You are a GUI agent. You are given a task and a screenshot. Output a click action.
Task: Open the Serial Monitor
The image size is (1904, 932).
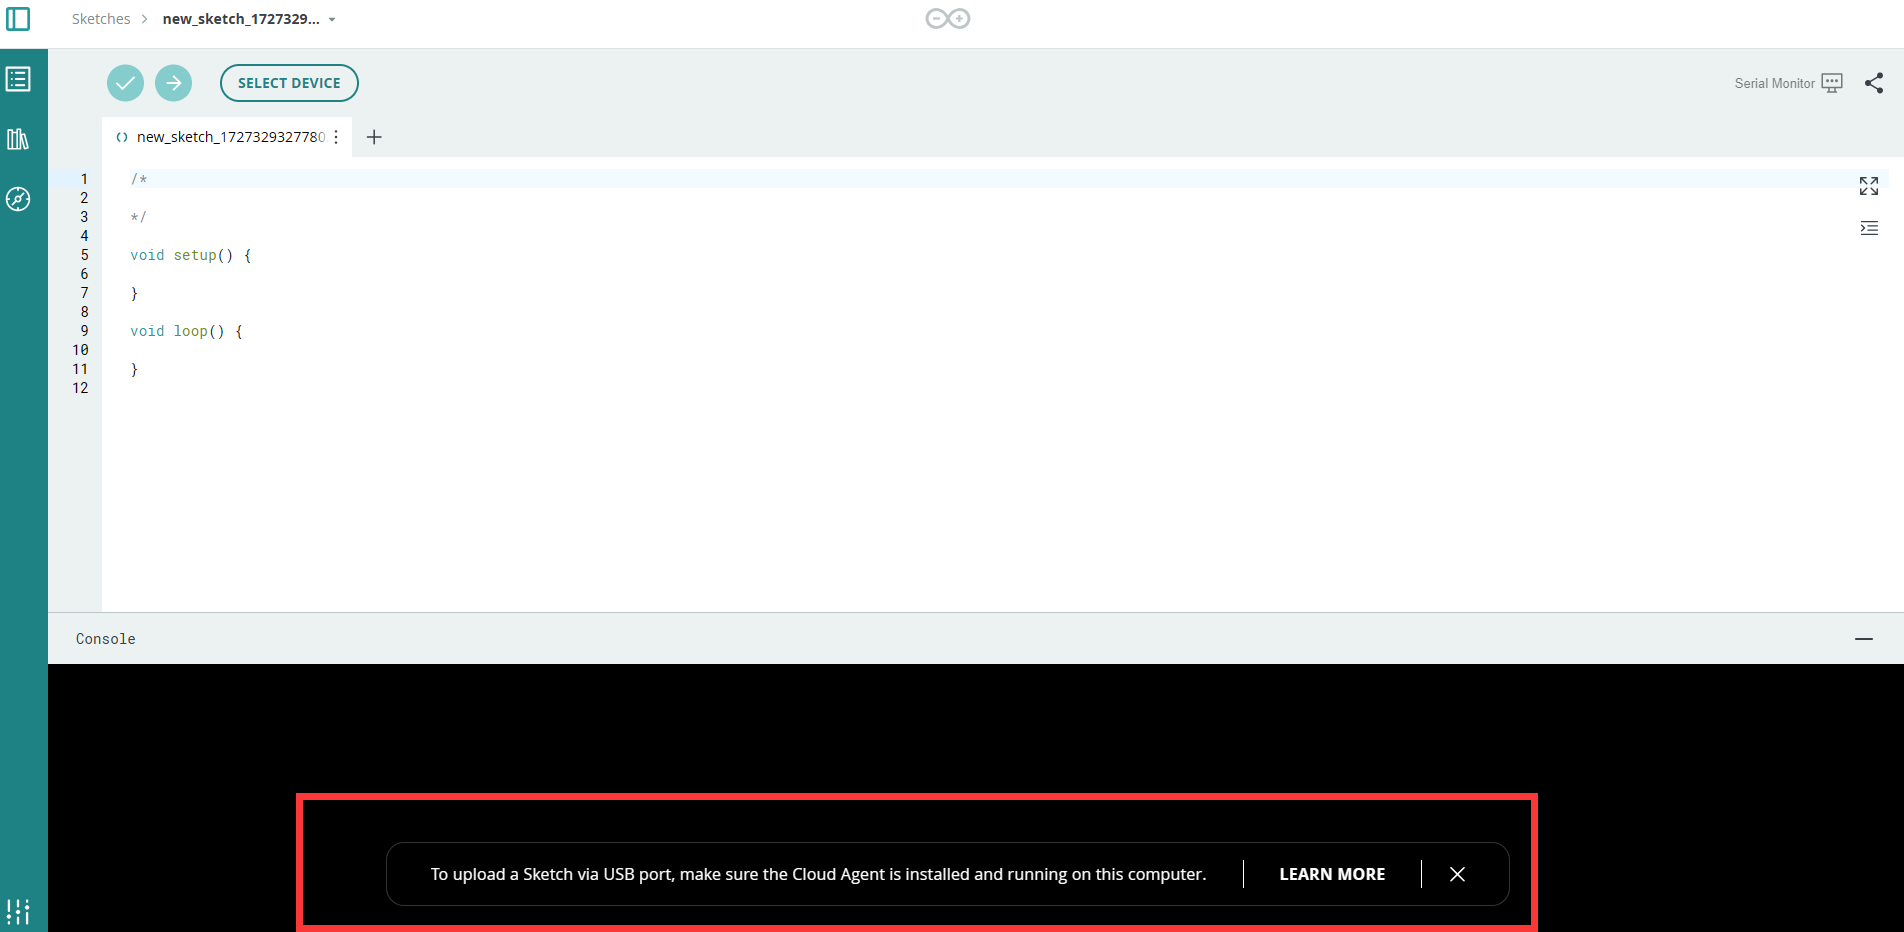1788,83
